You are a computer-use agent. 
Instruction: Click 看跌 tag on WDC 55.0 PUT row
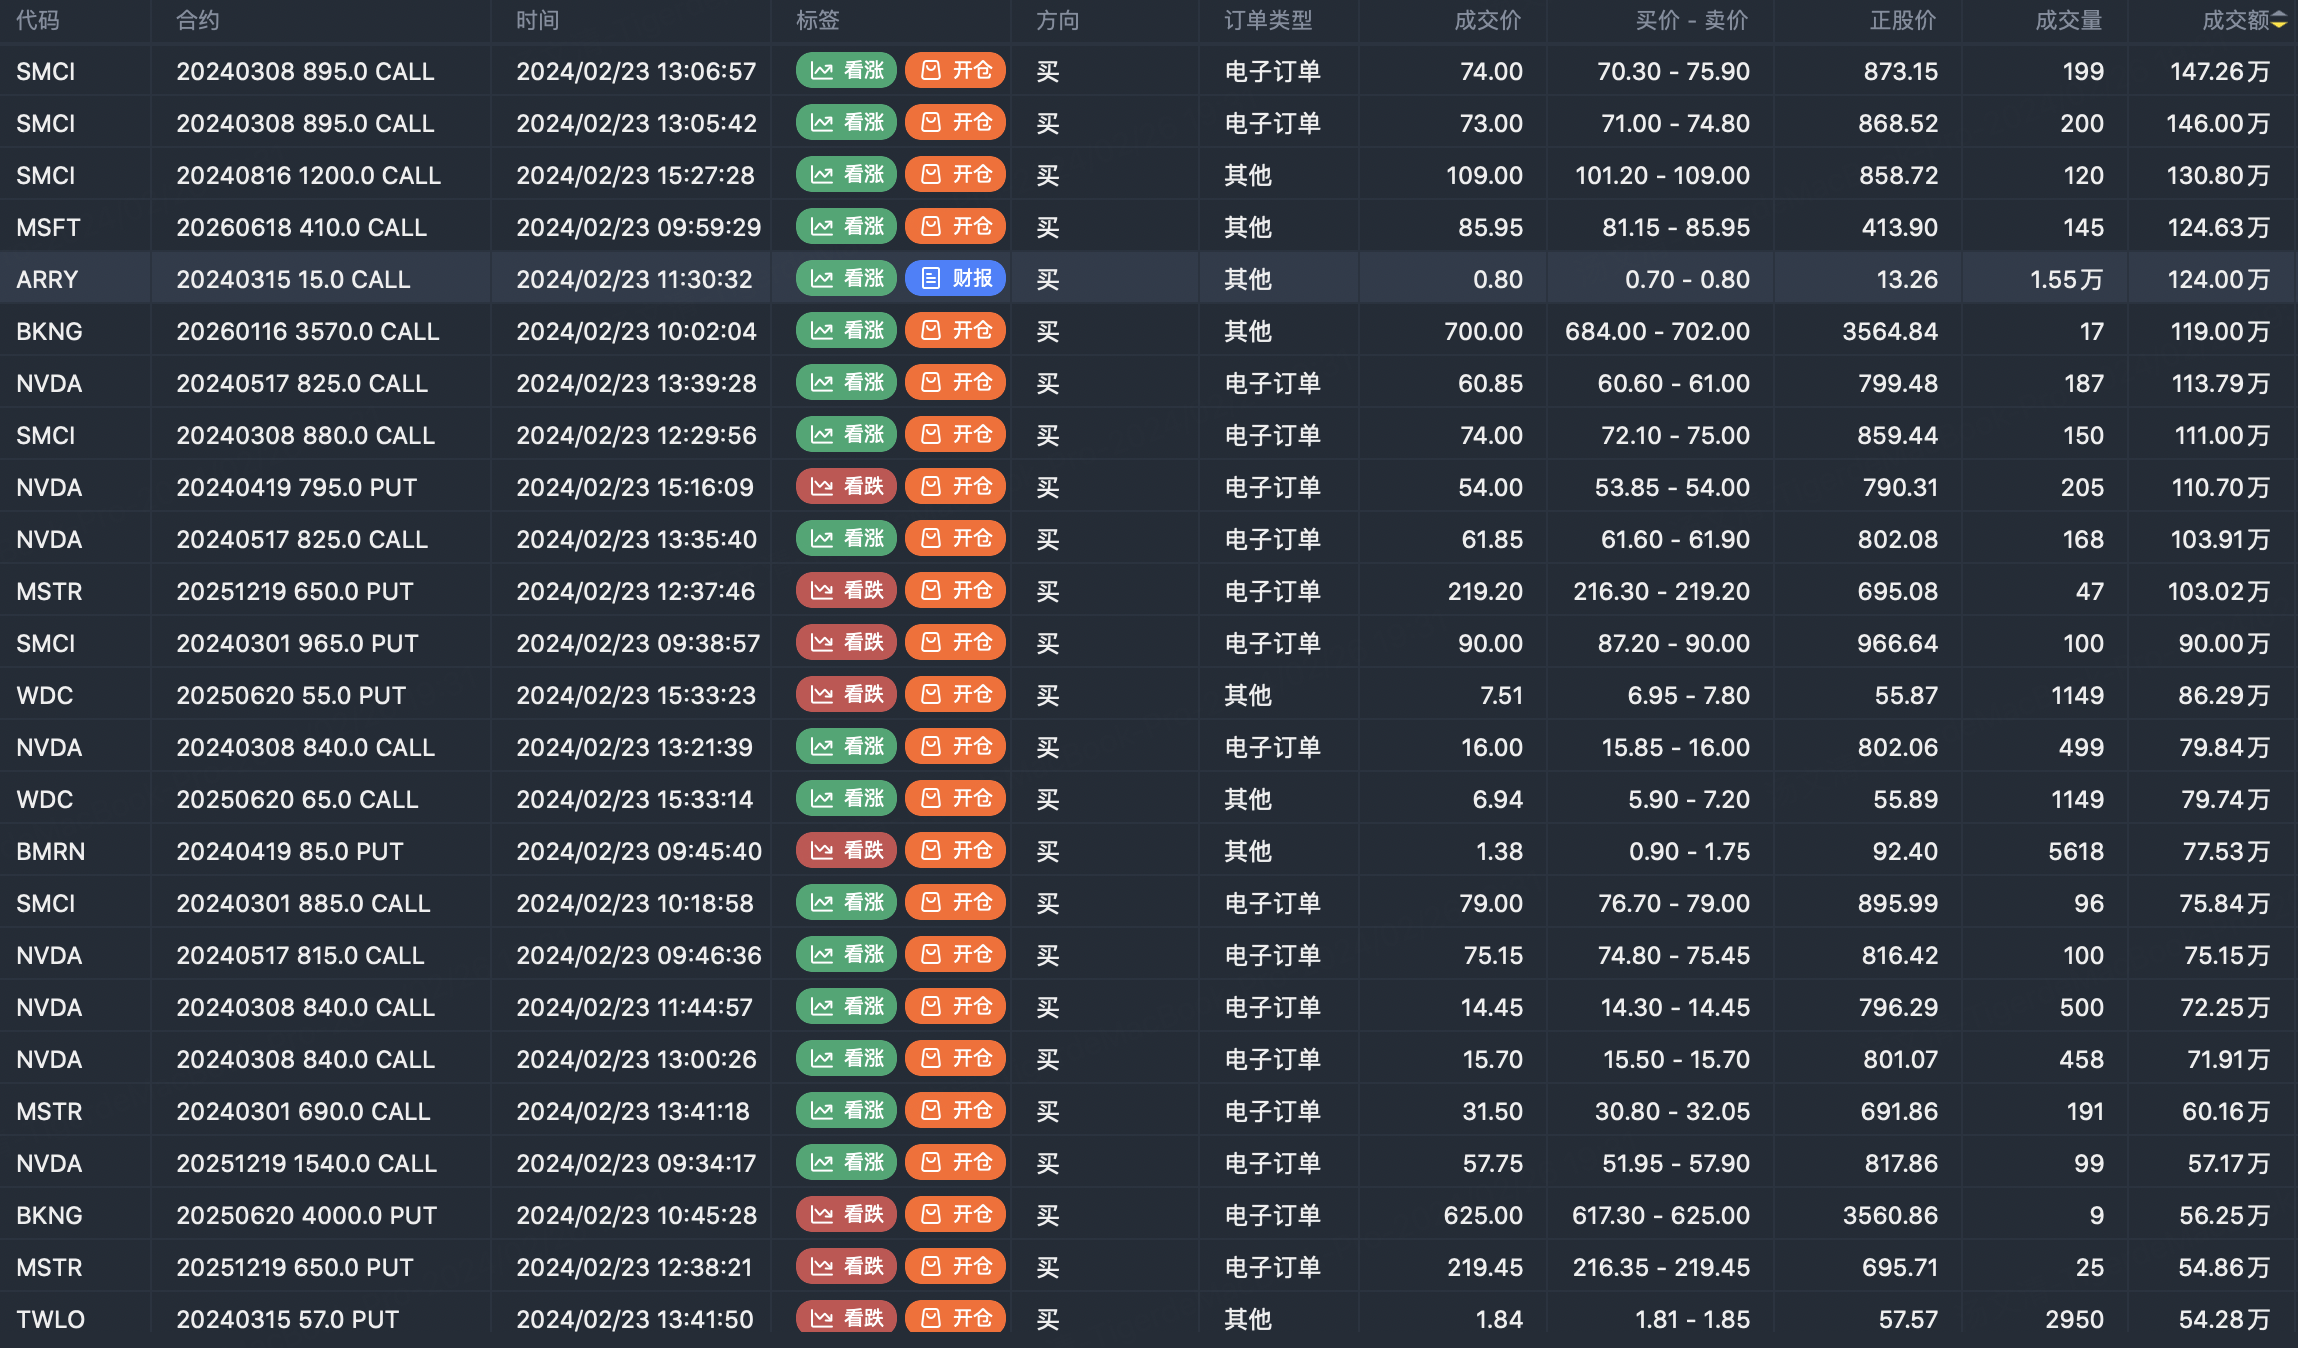point(846,695)
